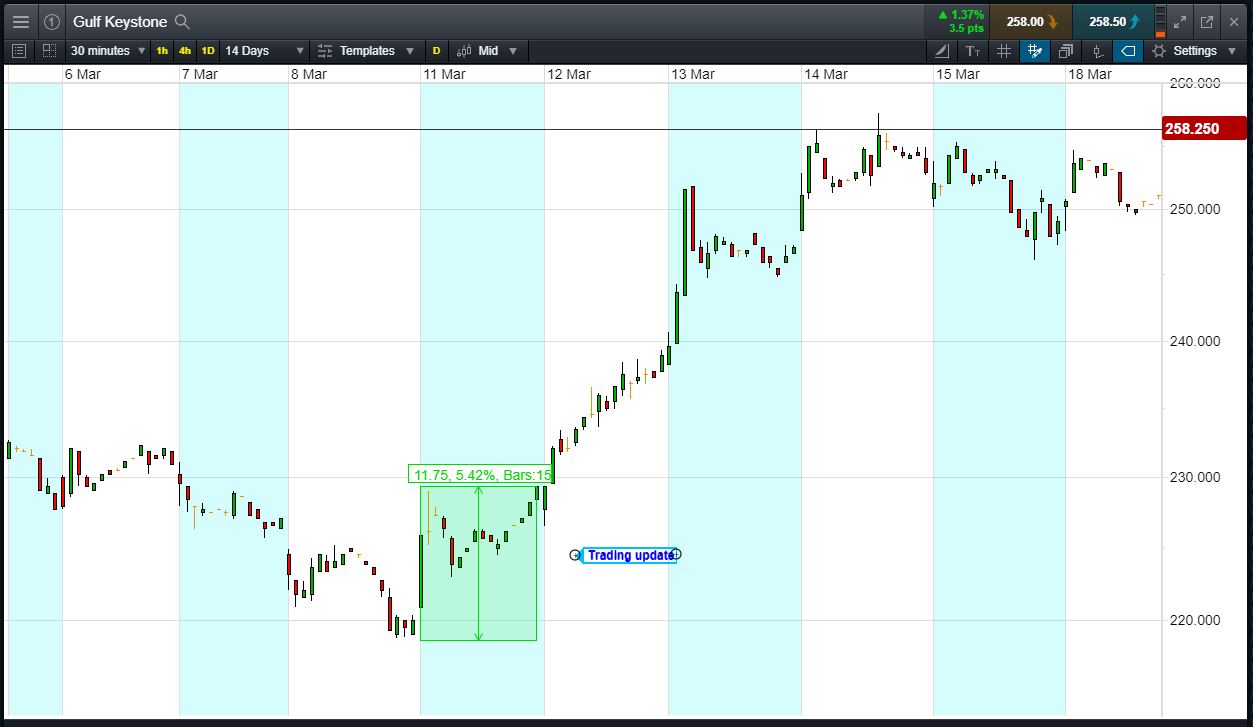
Task: Select the Trading update chart annotation
Action: click(629, 555)
